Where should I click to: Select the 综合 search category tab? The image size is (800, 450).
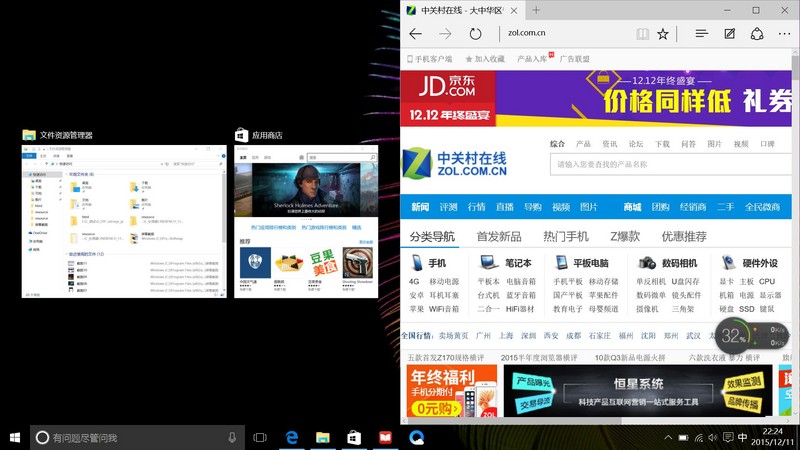(557, 144)
